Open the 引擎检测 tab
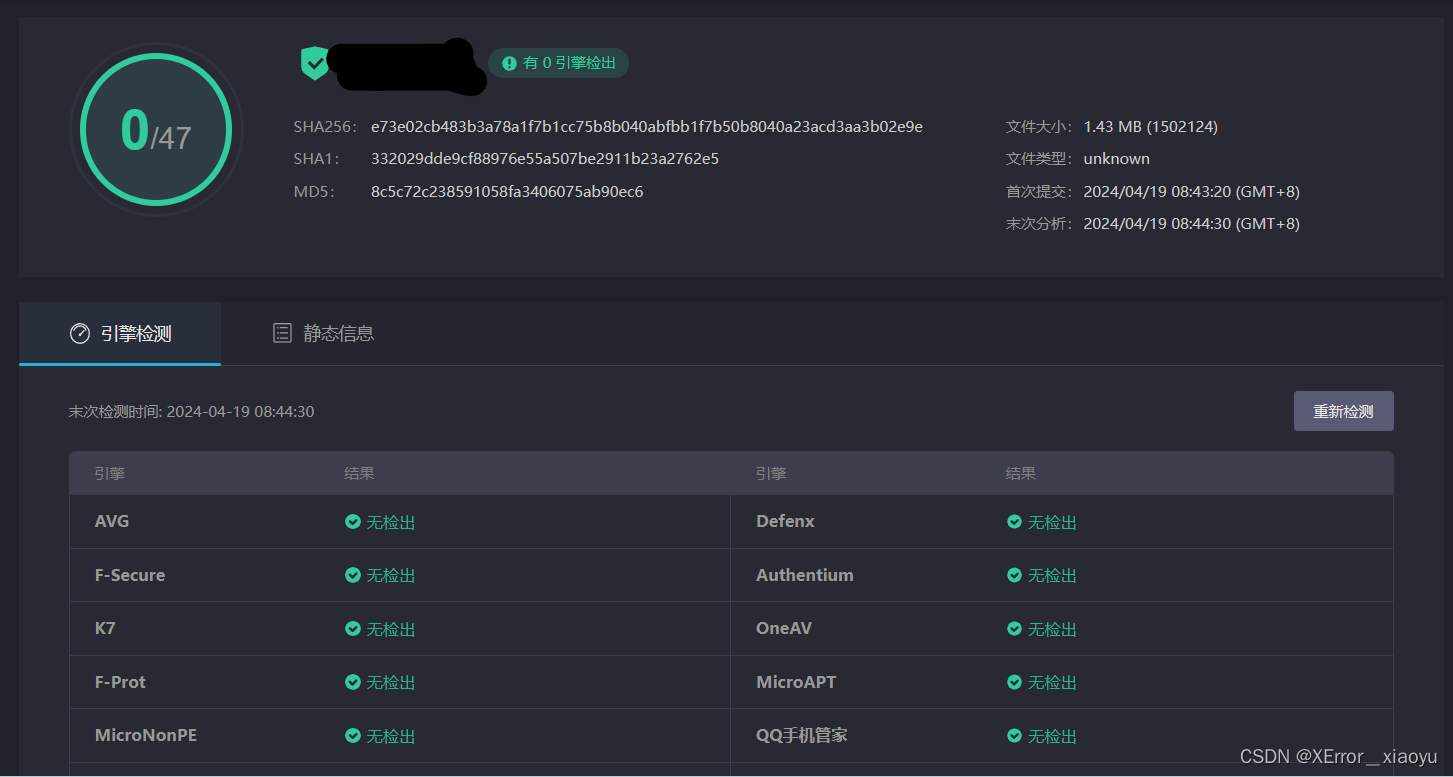Screen dimensions: 1453x777 [120, 334]
